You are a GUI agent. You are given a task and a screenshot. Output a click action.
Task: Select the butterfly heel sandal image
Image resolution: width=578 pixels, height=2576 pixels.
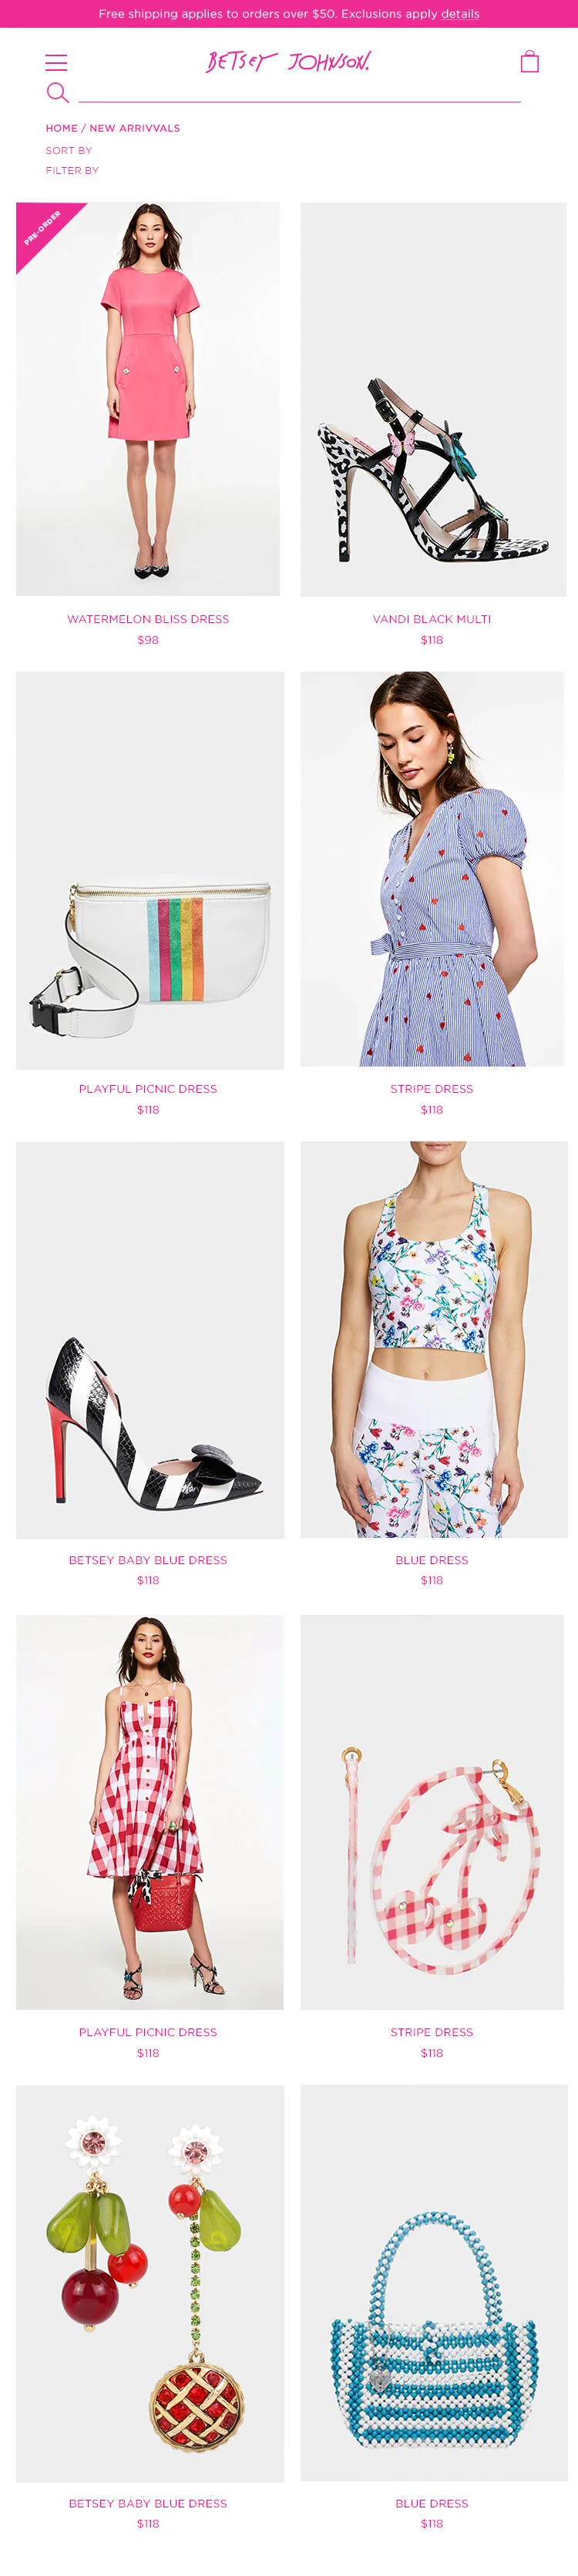[x=433, y=399]
